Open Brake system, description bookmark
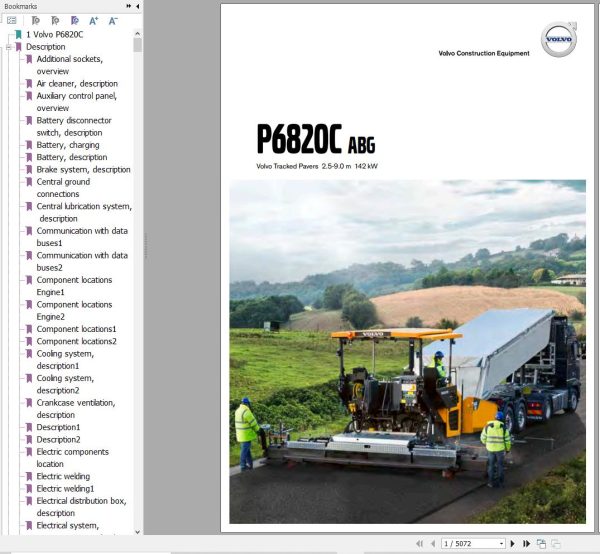 pyautogui.click(x=83, y=169)
